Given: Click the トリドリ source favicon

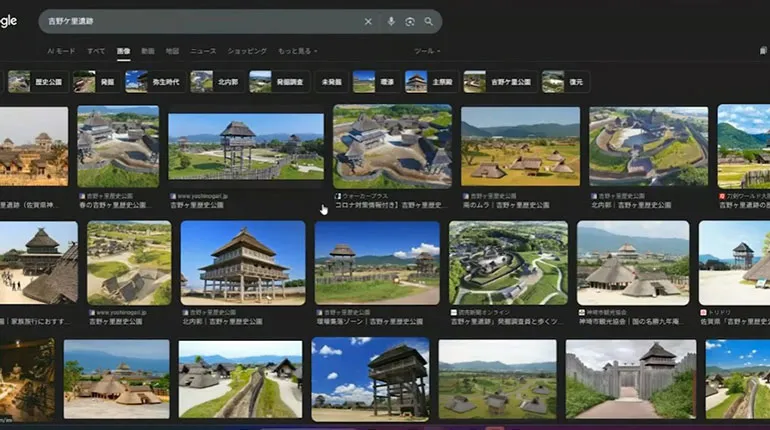Looking at the screenshot, I should click(703, 312).
